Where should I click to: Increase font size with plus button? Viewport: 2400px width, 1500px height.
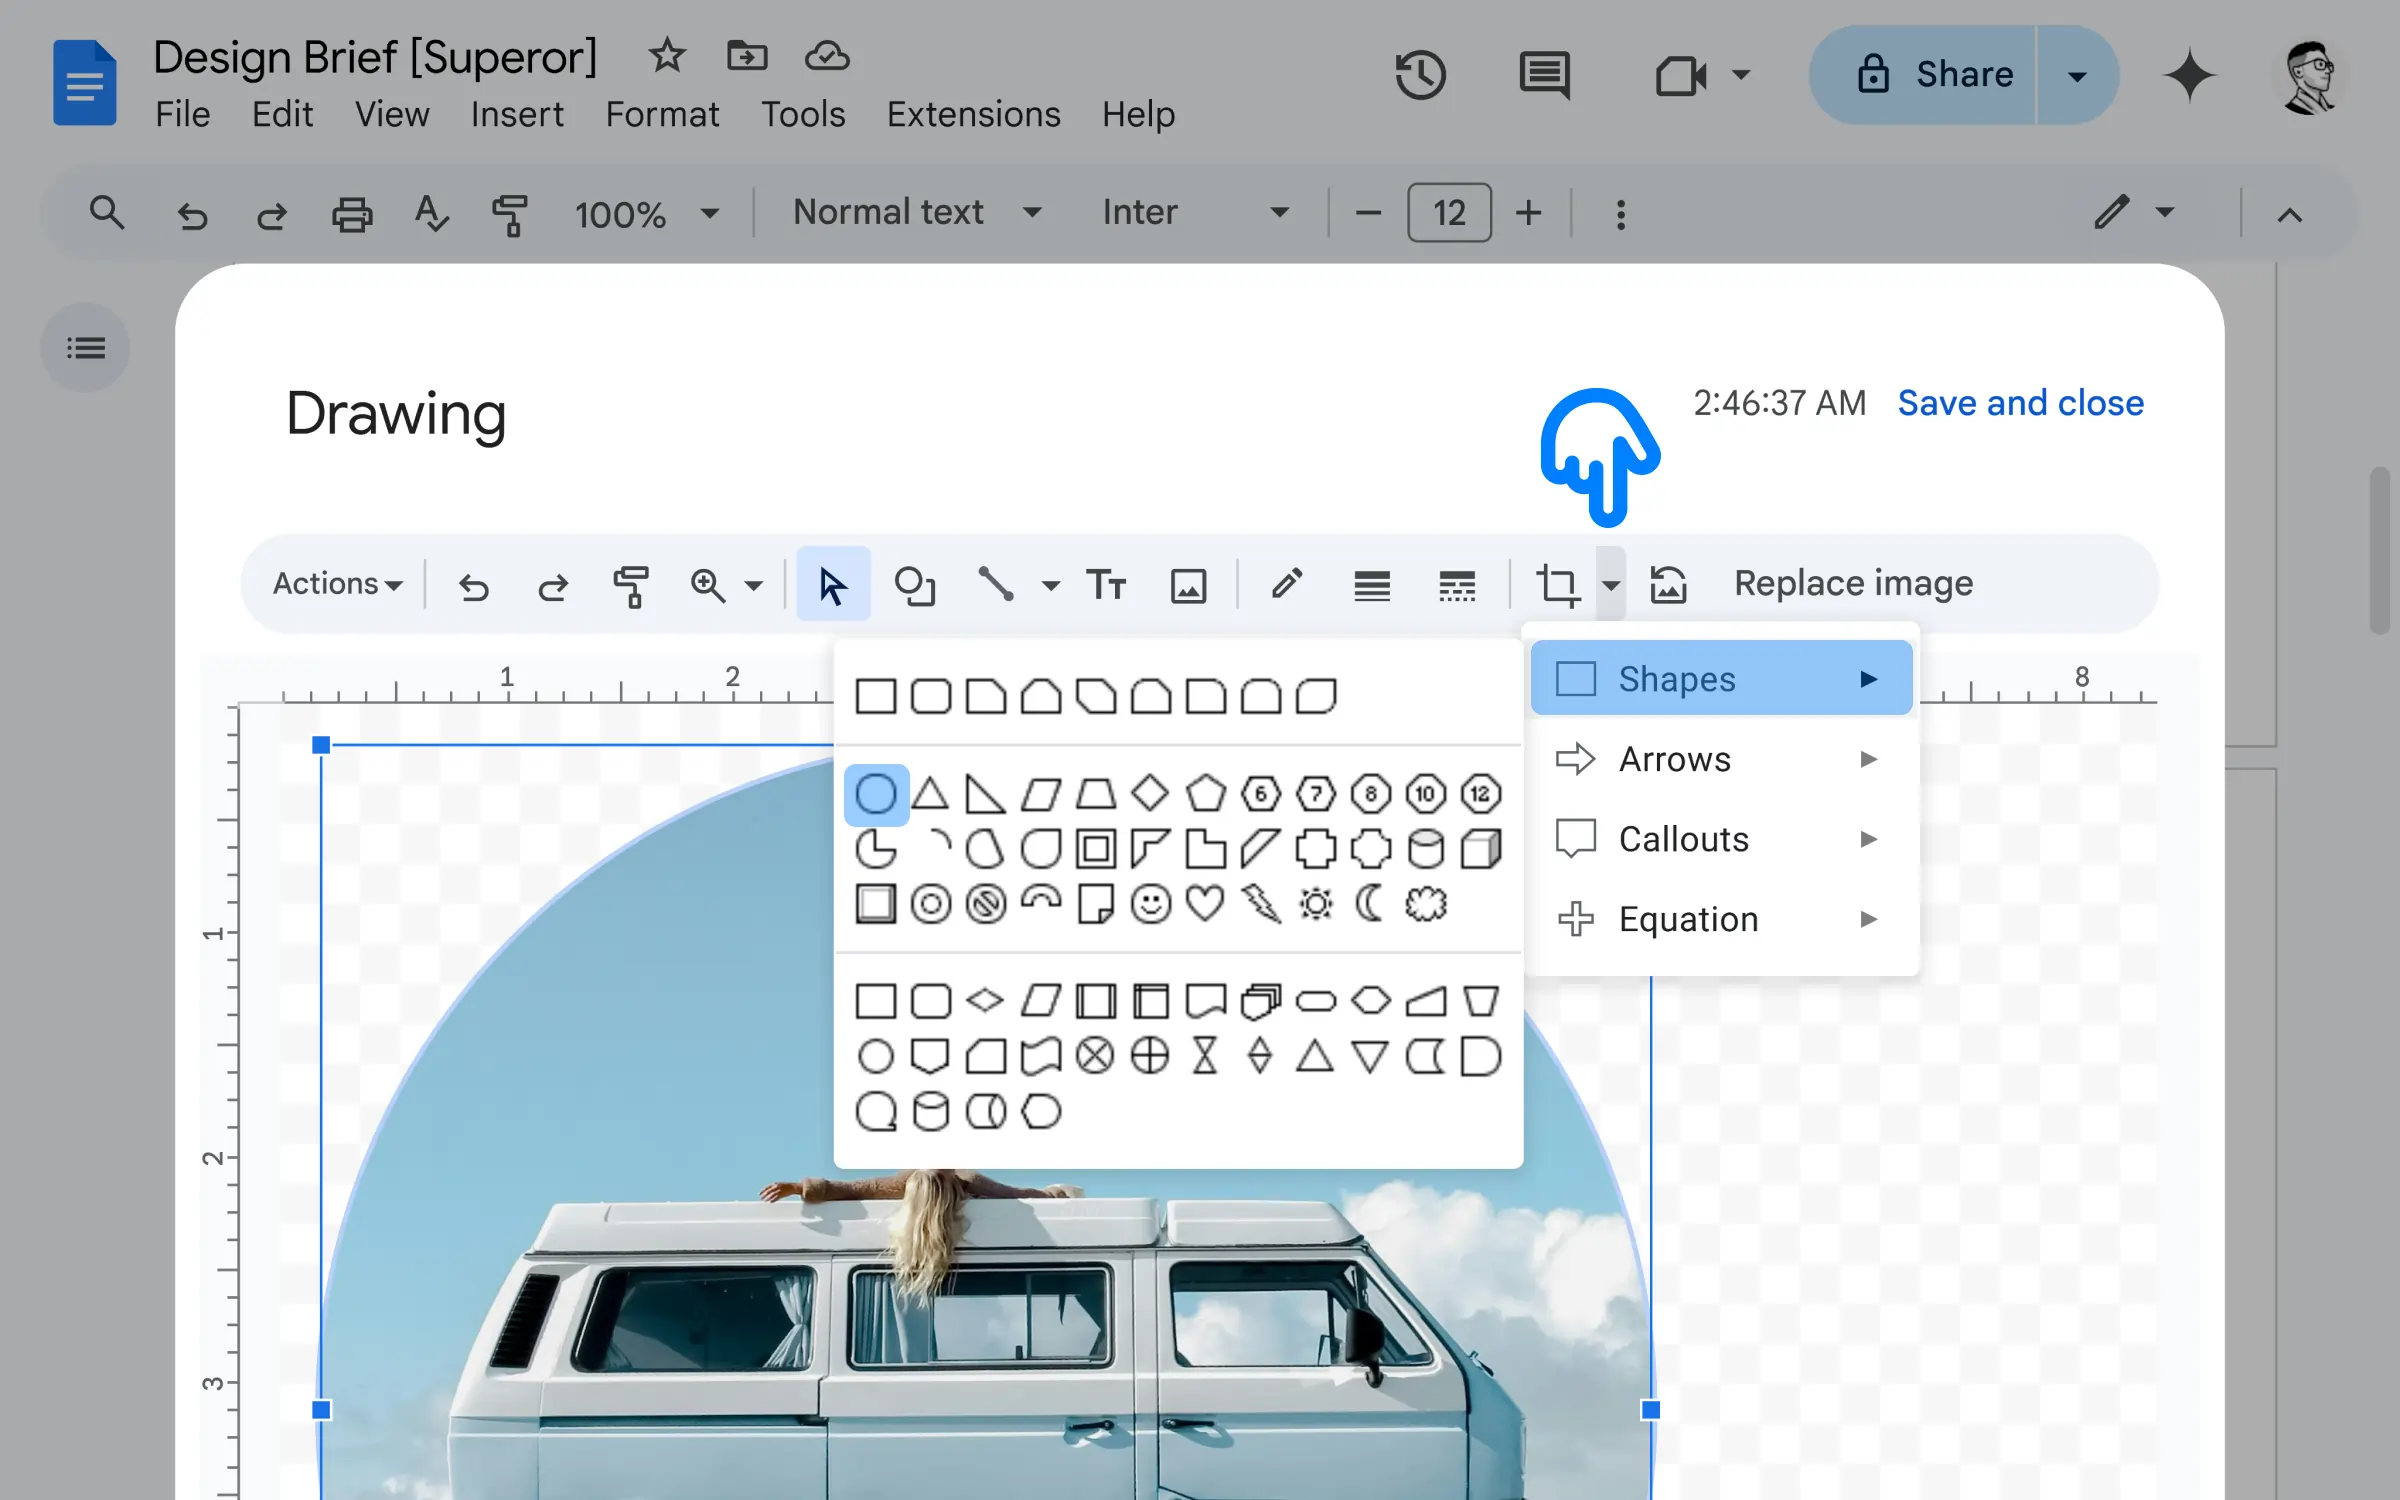tap(1528, 213)
